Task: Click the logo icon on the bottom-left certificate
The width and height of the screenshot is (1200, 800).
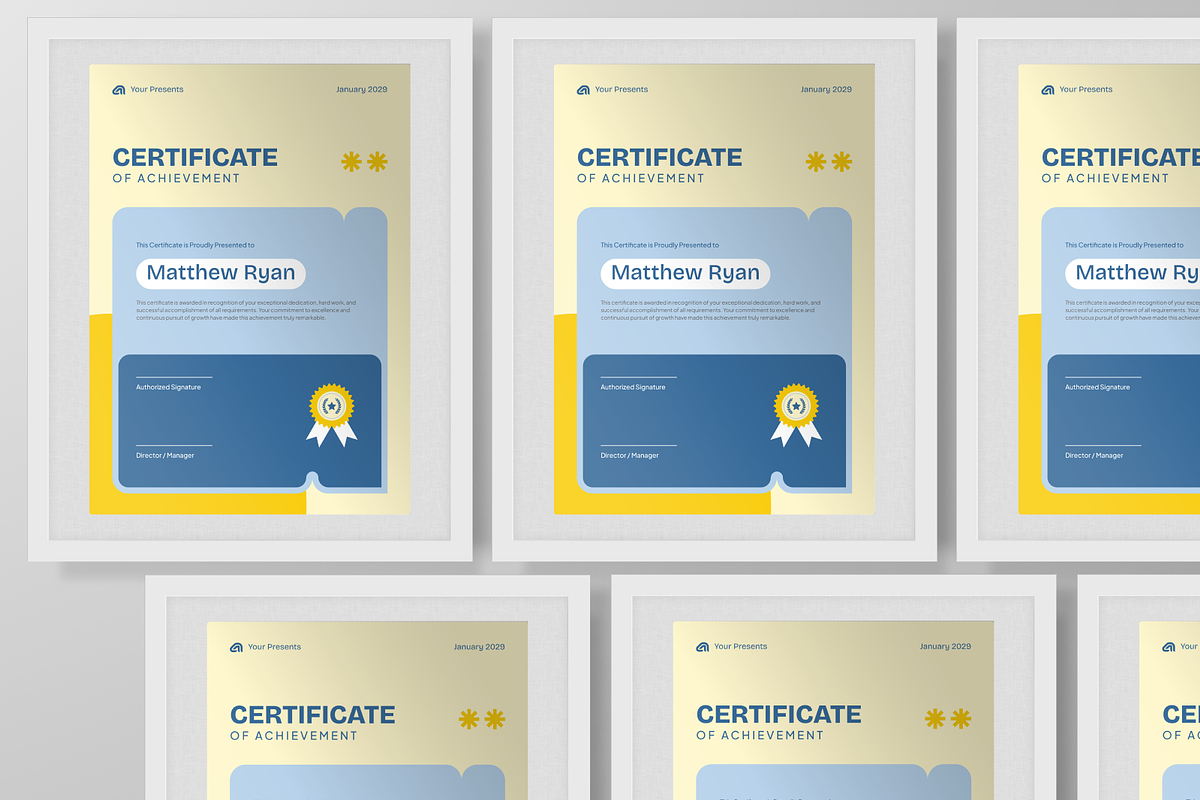Action: [236, 647]
